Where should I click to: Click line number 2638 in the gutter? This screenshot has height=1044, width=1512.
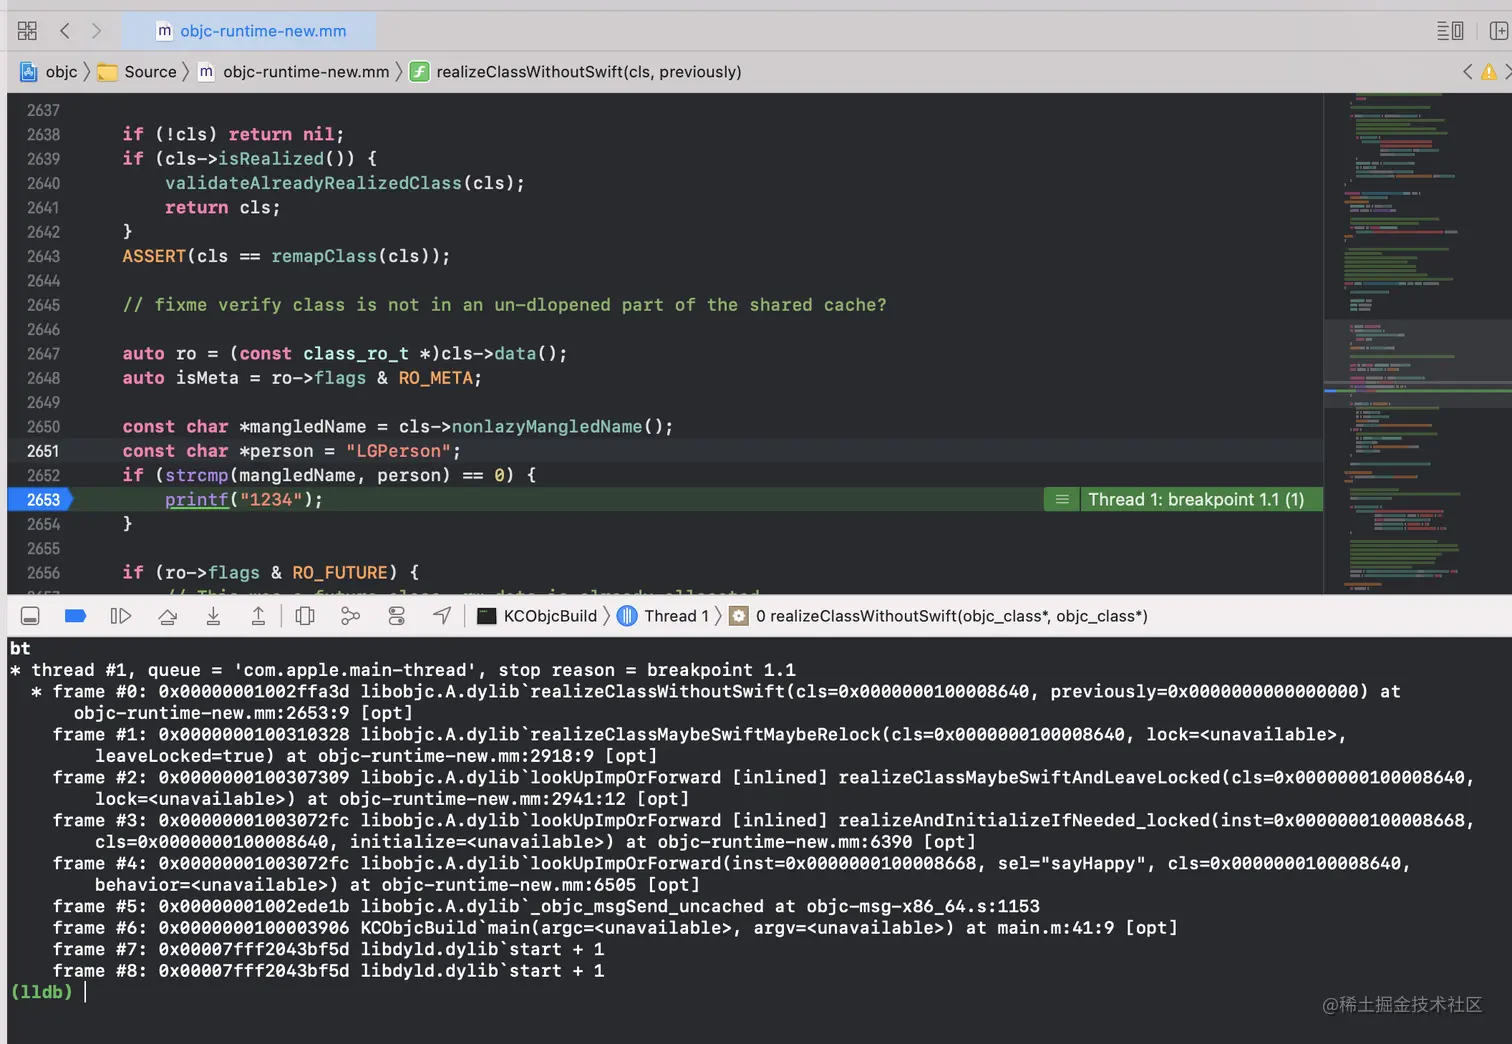coord(43,135)
